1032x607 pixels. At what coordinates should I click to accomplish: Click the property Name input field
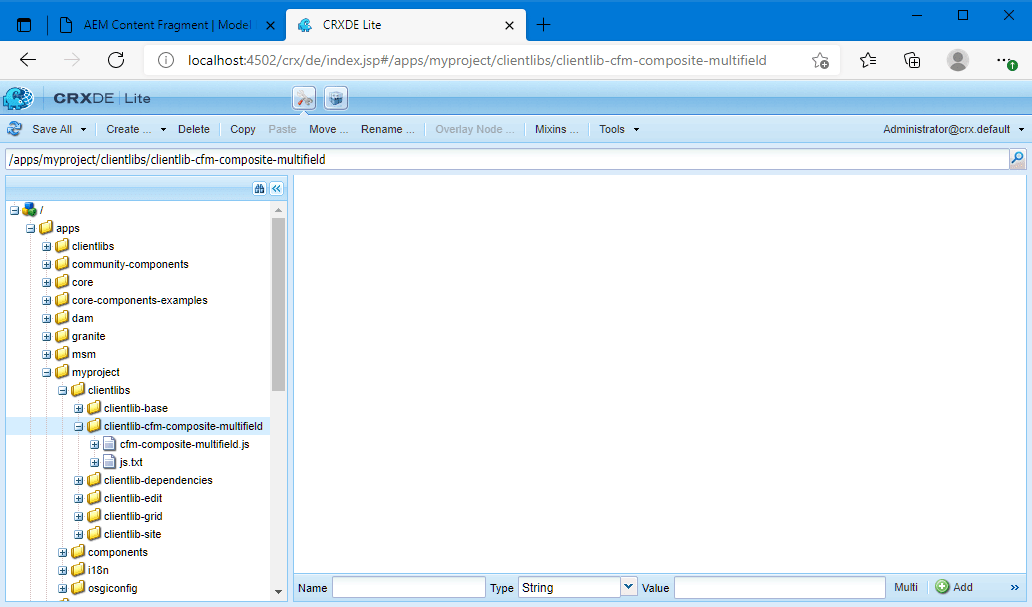[x=409, y=587]
